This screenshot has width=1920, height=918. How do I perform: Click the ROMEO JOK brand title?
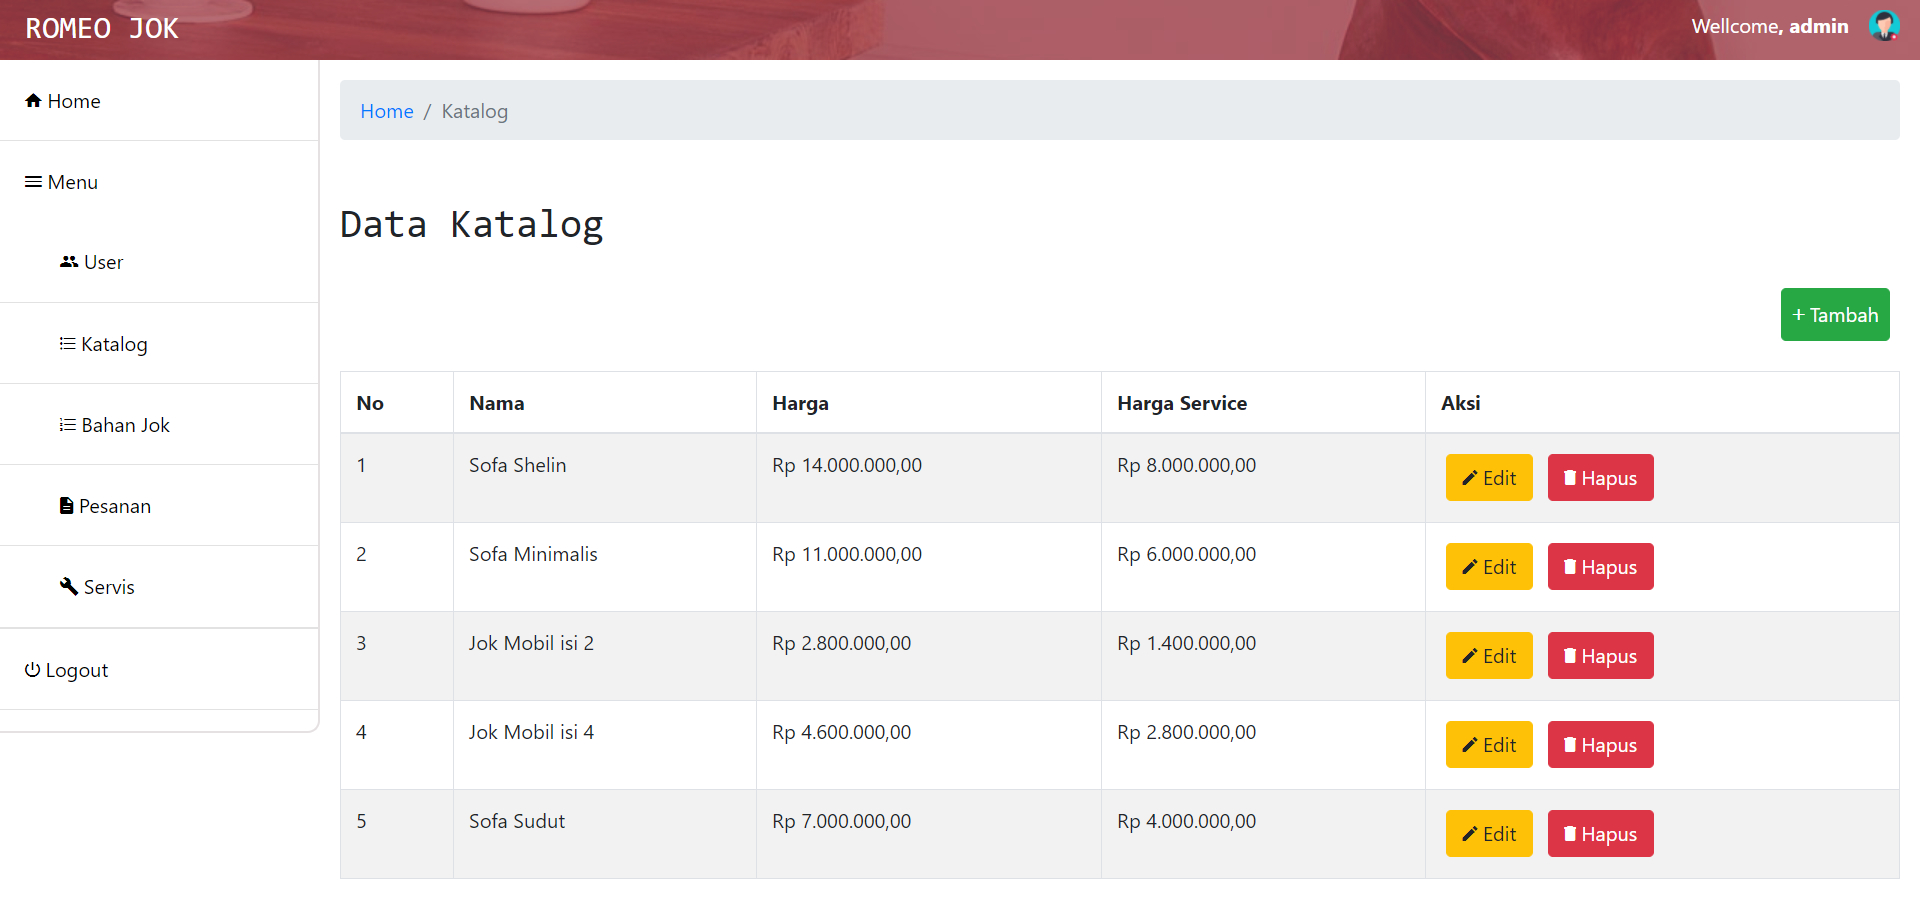[x=102, y=29]
